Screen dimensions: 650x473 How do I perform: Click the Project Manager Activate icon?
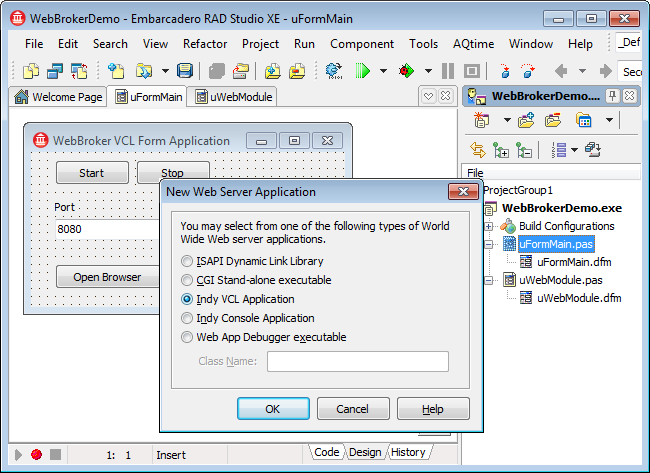(x=481, y=120)
